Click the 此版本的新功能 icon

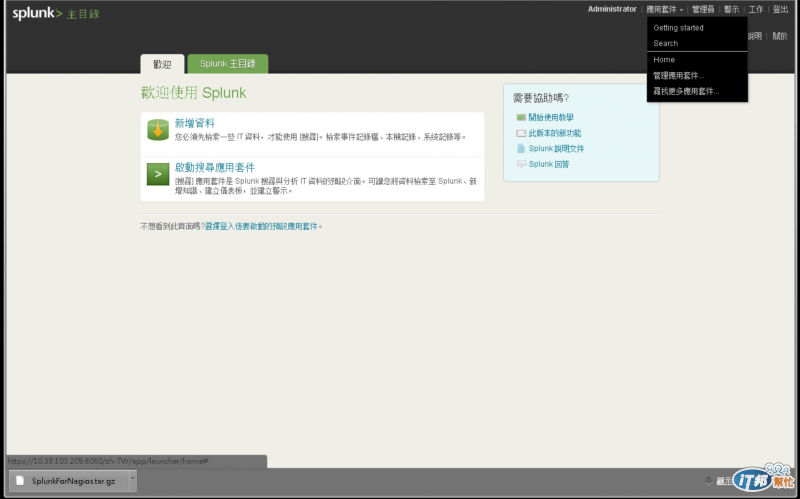point(521,133)
